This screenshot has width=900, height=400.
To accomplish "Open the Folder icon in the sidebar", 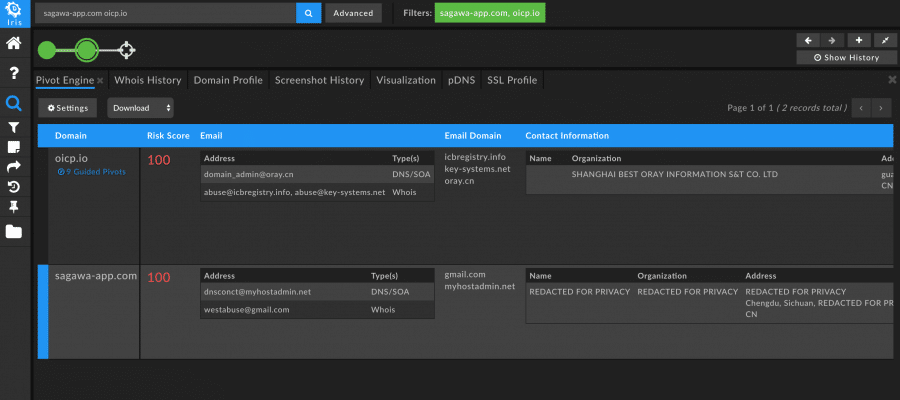I will tap(14, 231).
